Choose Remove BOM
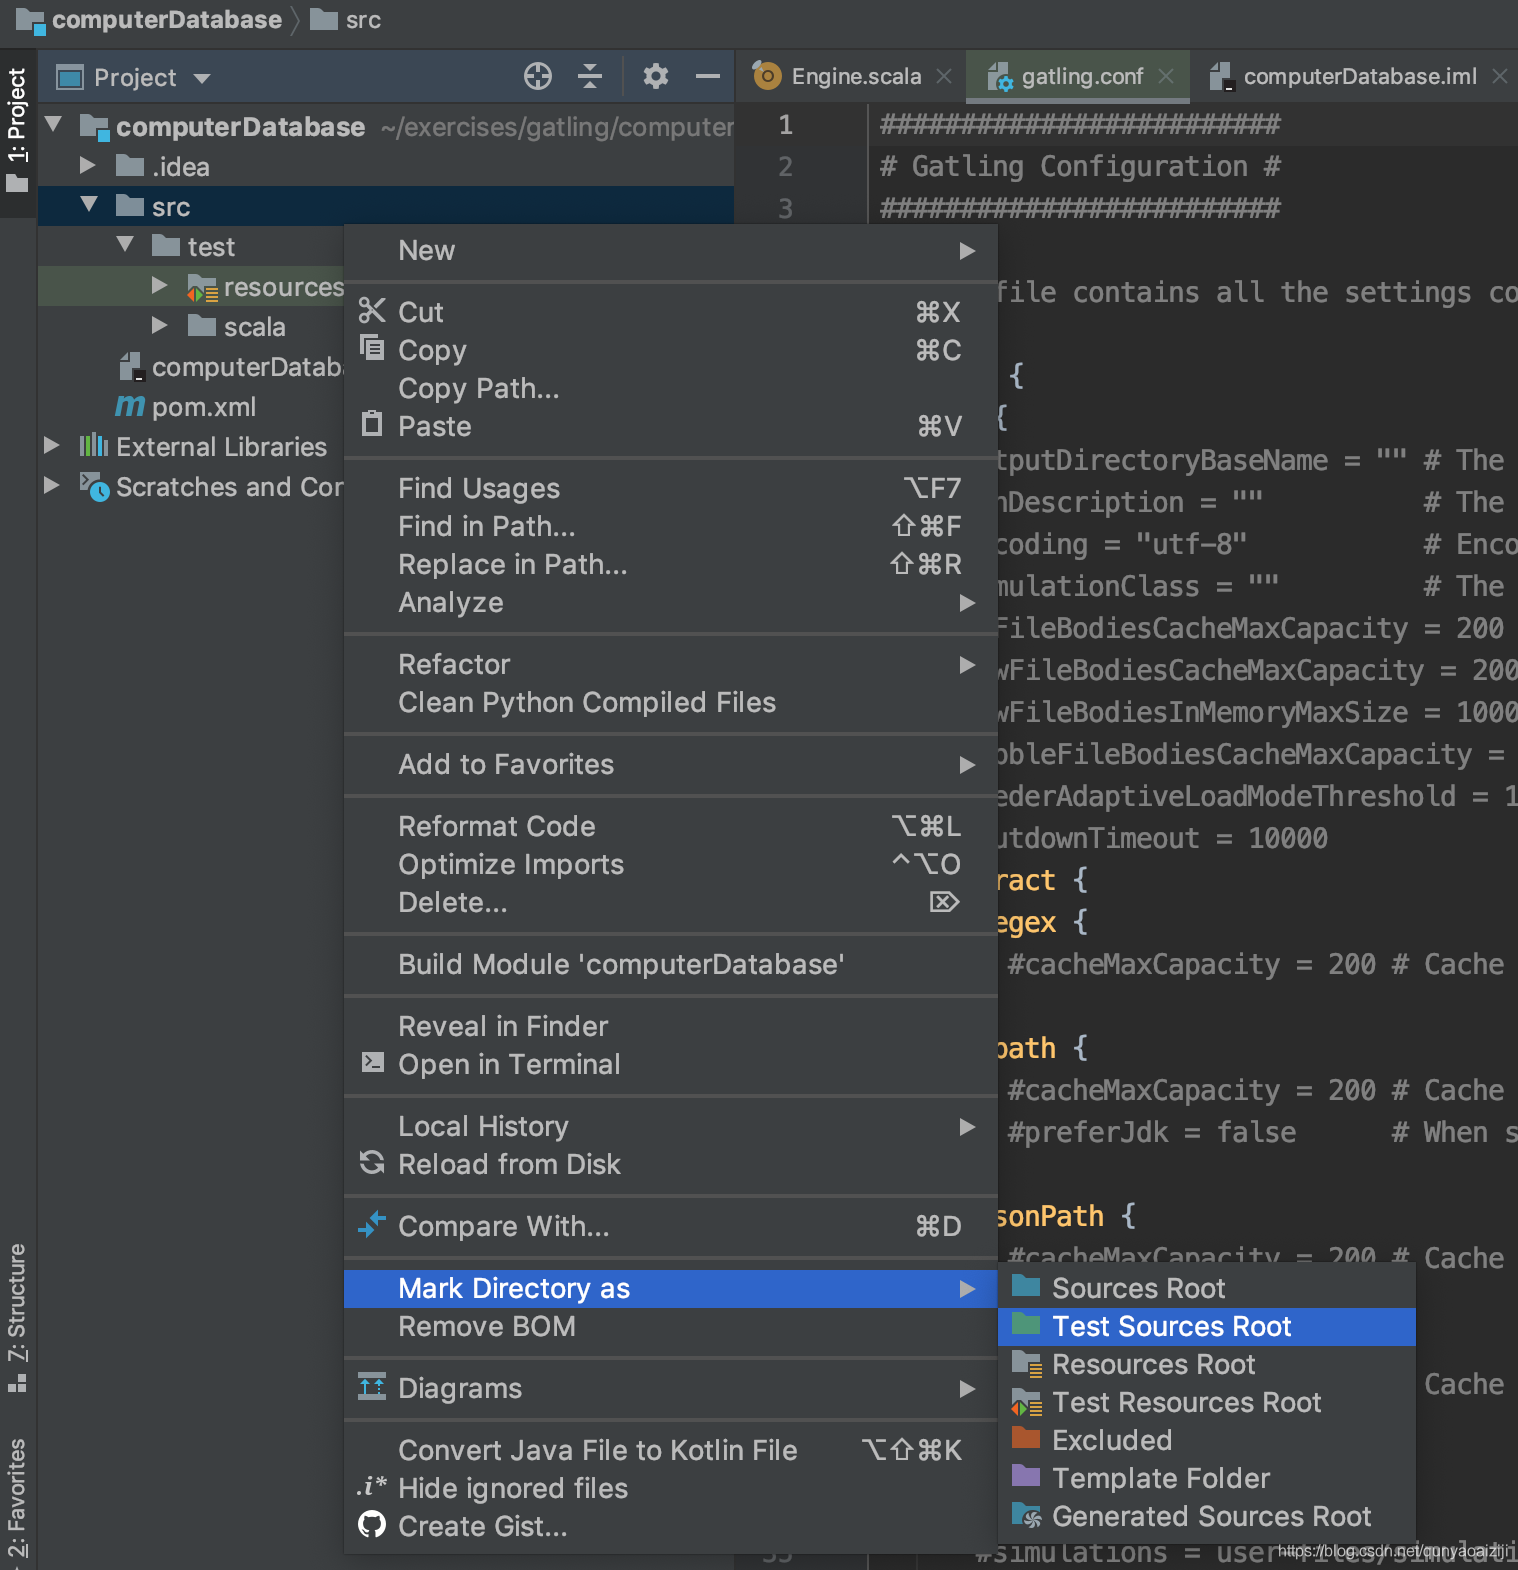The width and height of the screenshot is (1518, 1570). (671, 1326)
